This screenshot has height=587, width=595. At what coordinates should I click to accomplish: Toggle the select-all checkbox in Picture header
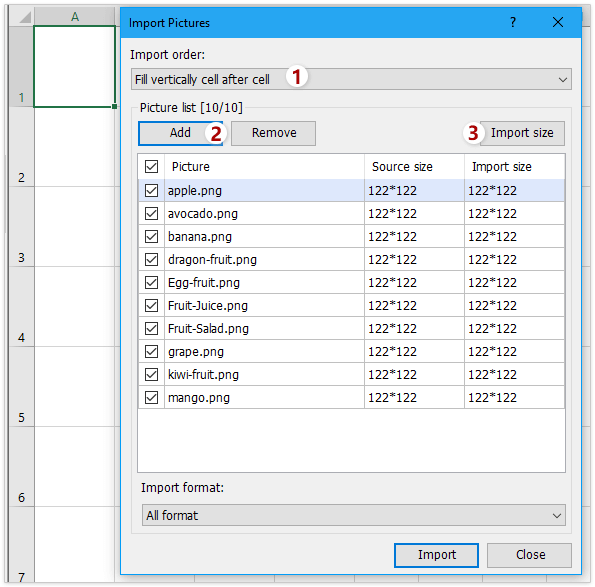151,167
